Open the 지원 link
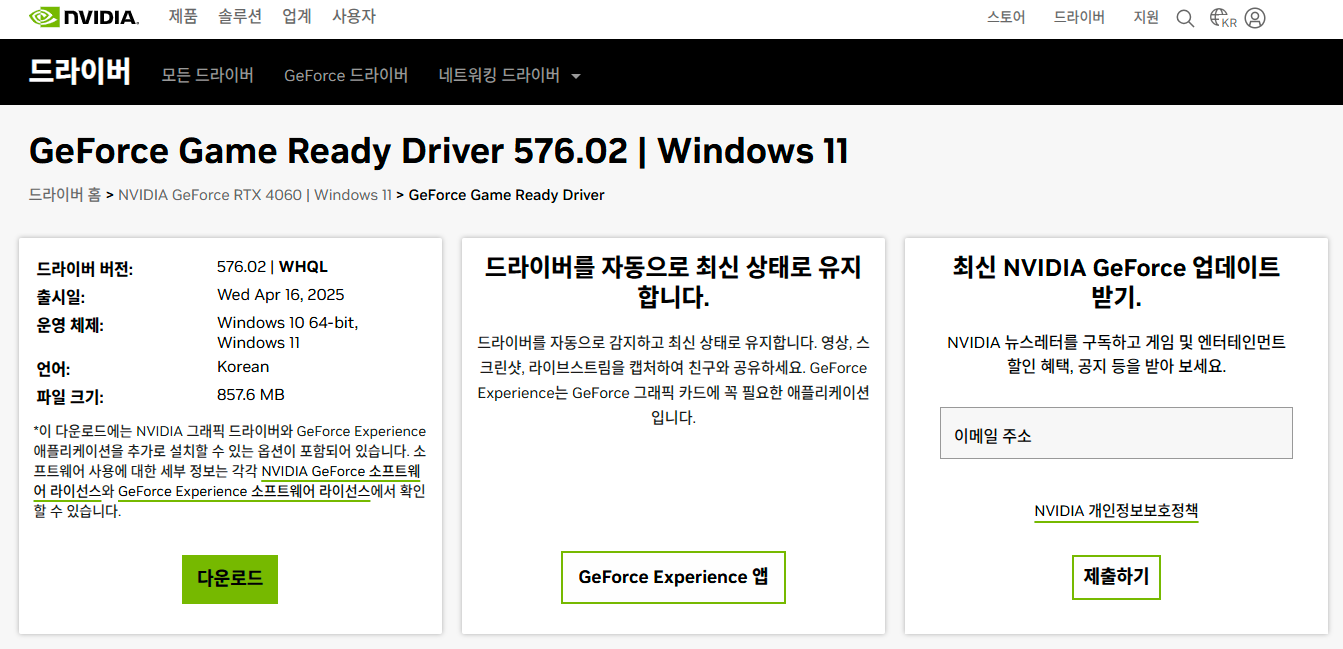This screenshot has height=649, width=1343. (x=1146, y=17)
